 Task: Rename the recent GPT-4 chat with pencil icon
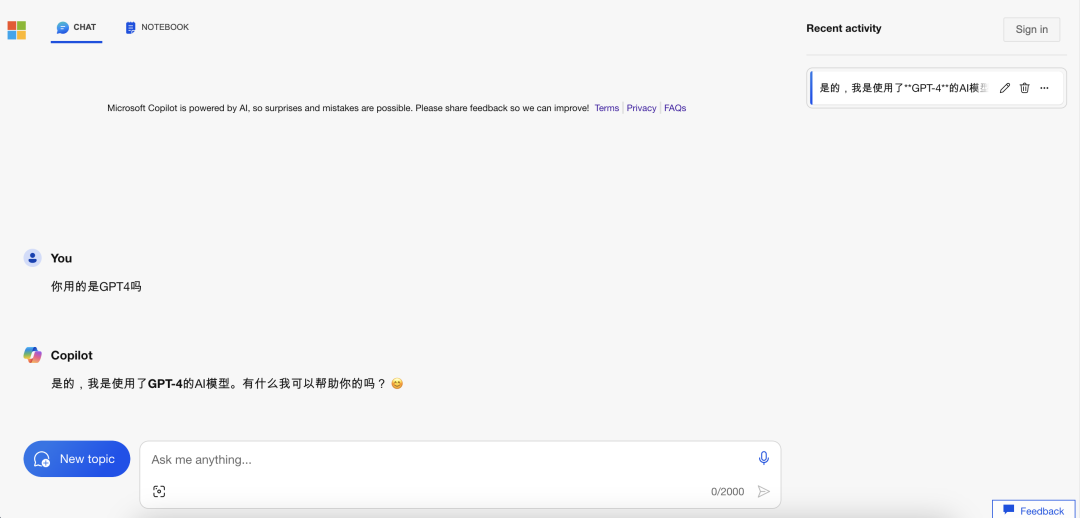pos(1005,88)
